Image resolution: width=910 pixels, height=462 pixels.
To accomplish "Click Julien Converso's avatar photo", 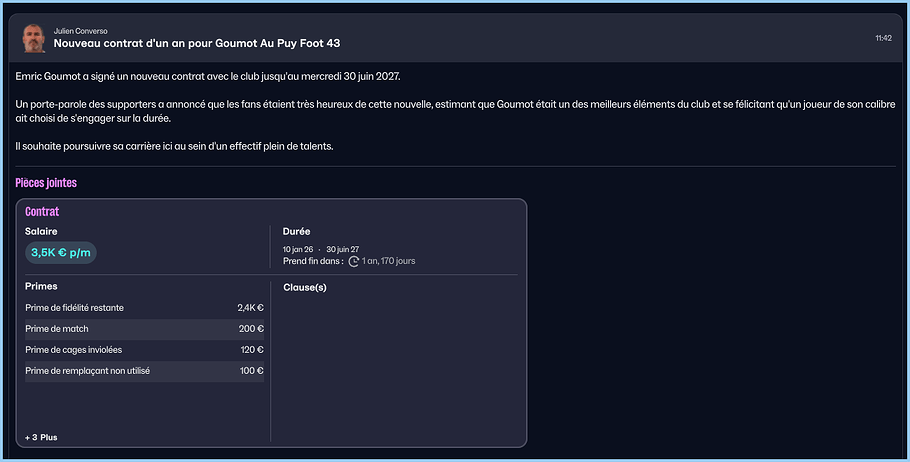I will tap(33, 38).
